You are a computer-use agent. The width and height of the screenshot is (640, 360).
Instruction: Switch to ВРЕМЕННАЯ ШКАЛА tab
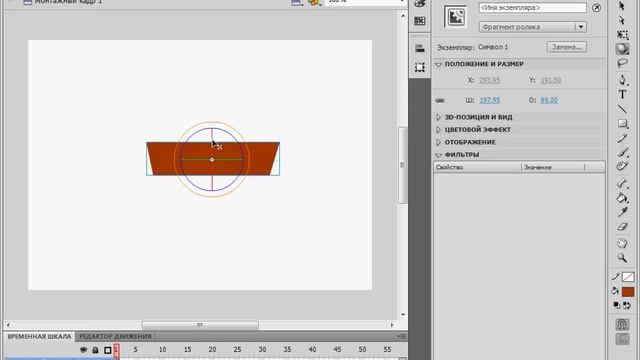[x=39, y=336]
